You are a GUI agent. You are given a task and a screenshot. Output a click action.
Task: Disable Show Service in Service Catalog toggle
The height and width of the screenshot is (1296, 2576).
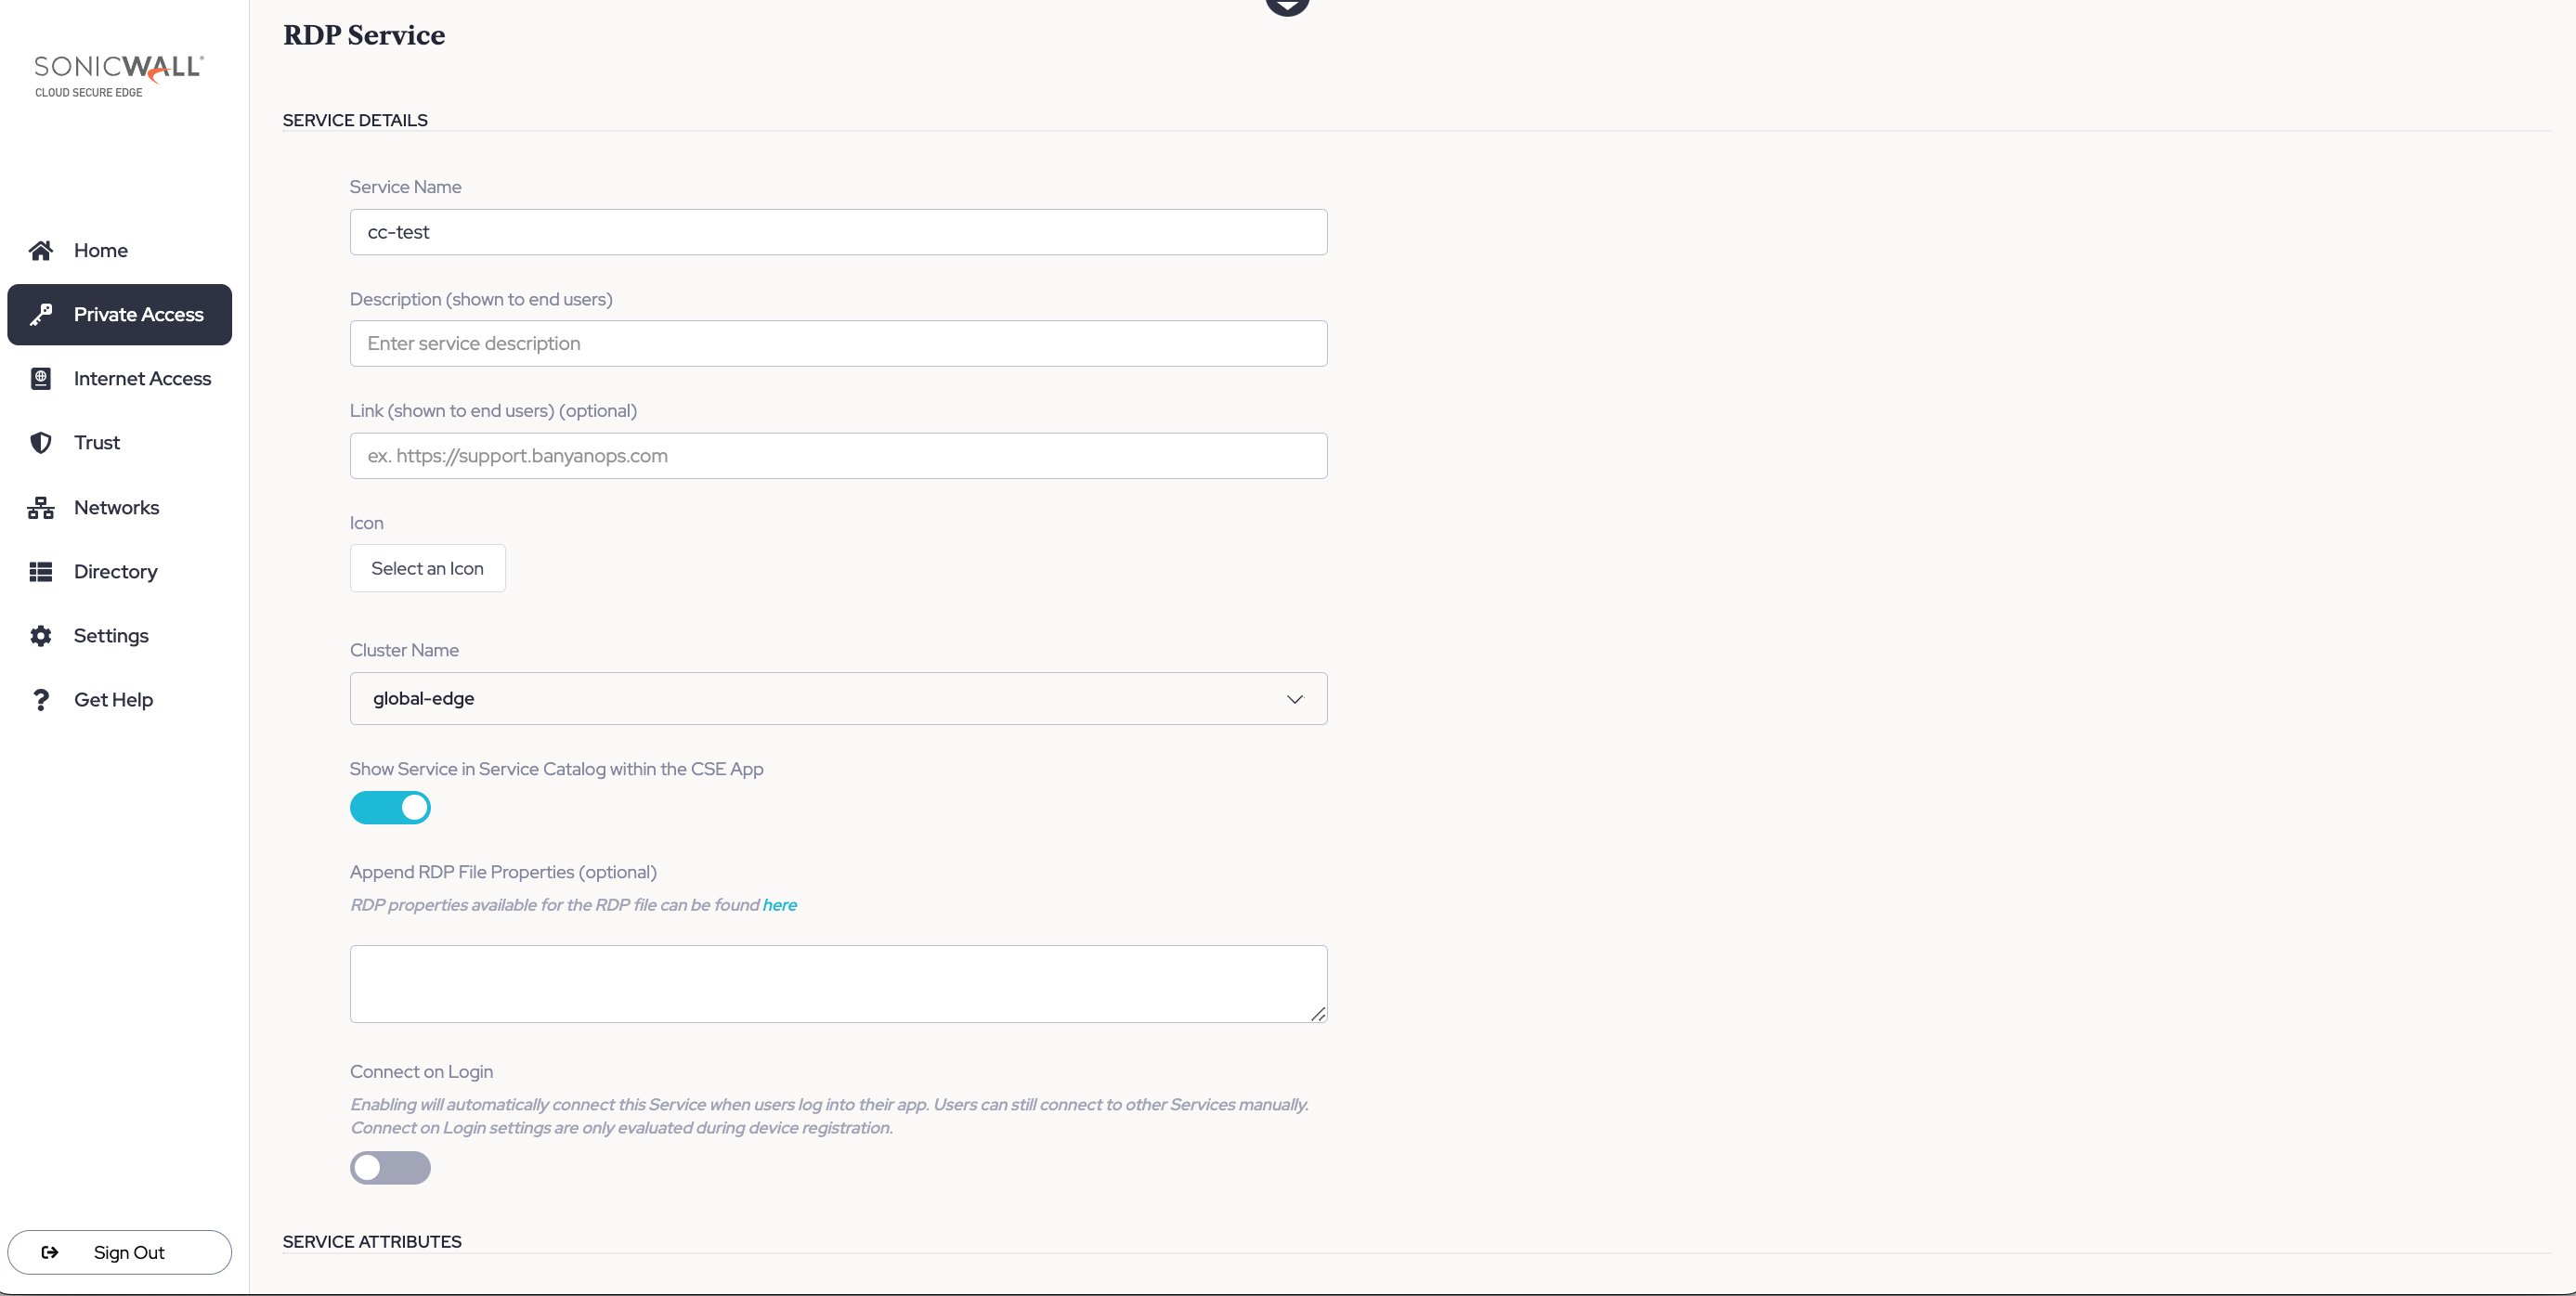click(390, 808)
